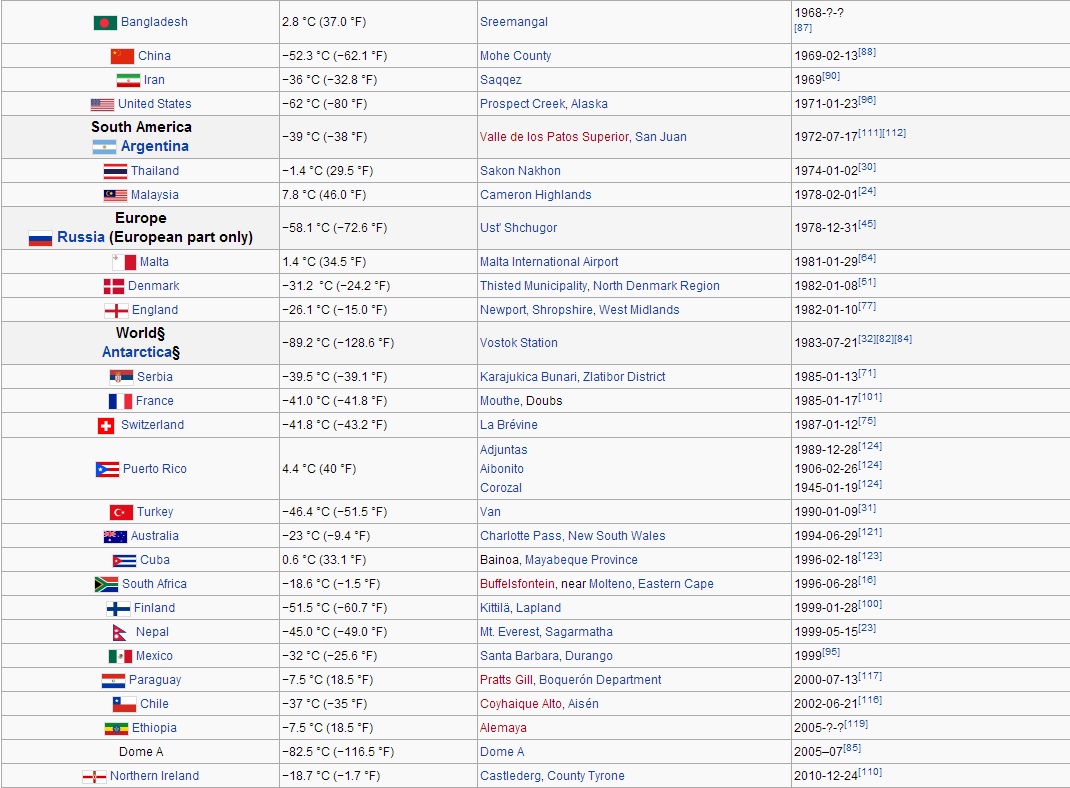Click the Northern Ireland flag icon
This screenshot has width=1070, height=788.
pyautogui.click(x=94, y=776)
